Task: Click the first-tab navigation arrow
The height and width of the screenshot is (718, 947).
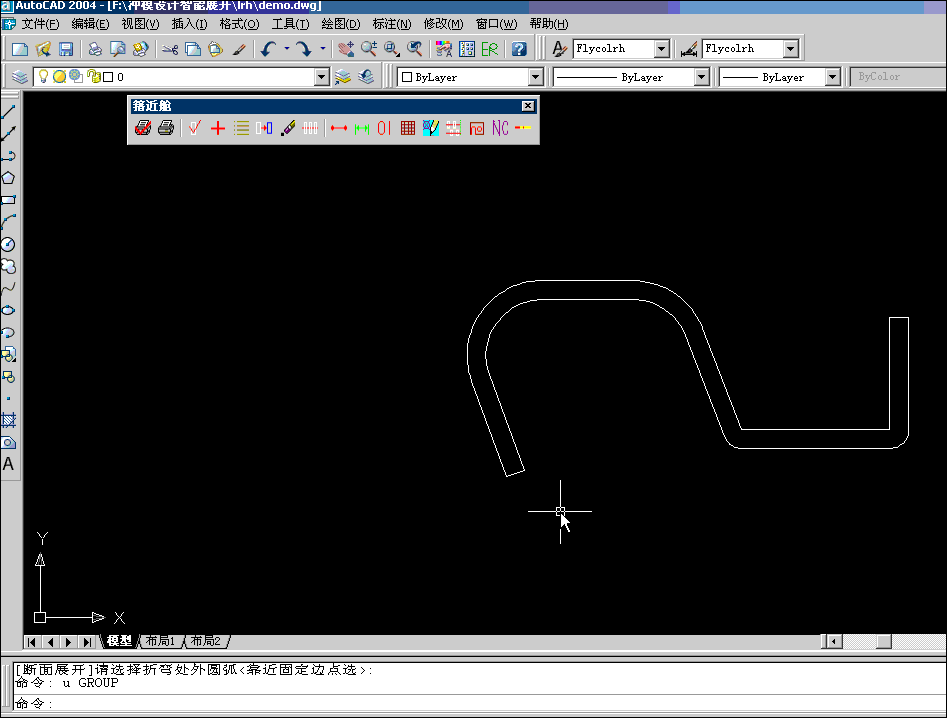Action: 32,642
